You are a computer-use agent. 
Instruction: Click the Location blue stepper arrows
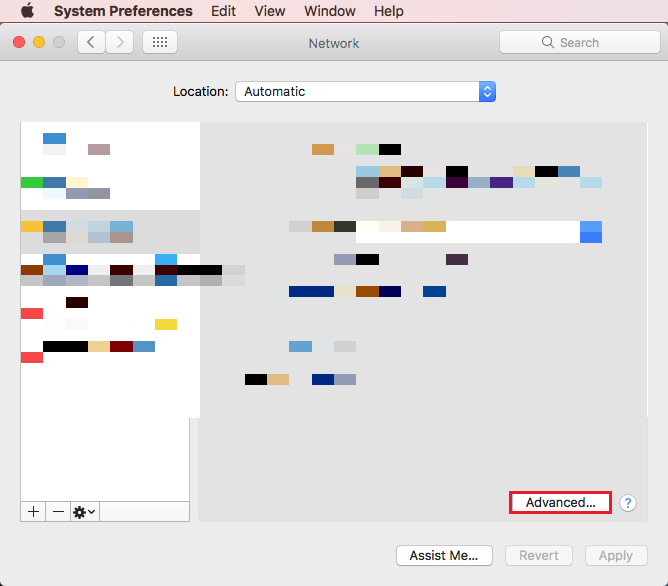[487, 92]
